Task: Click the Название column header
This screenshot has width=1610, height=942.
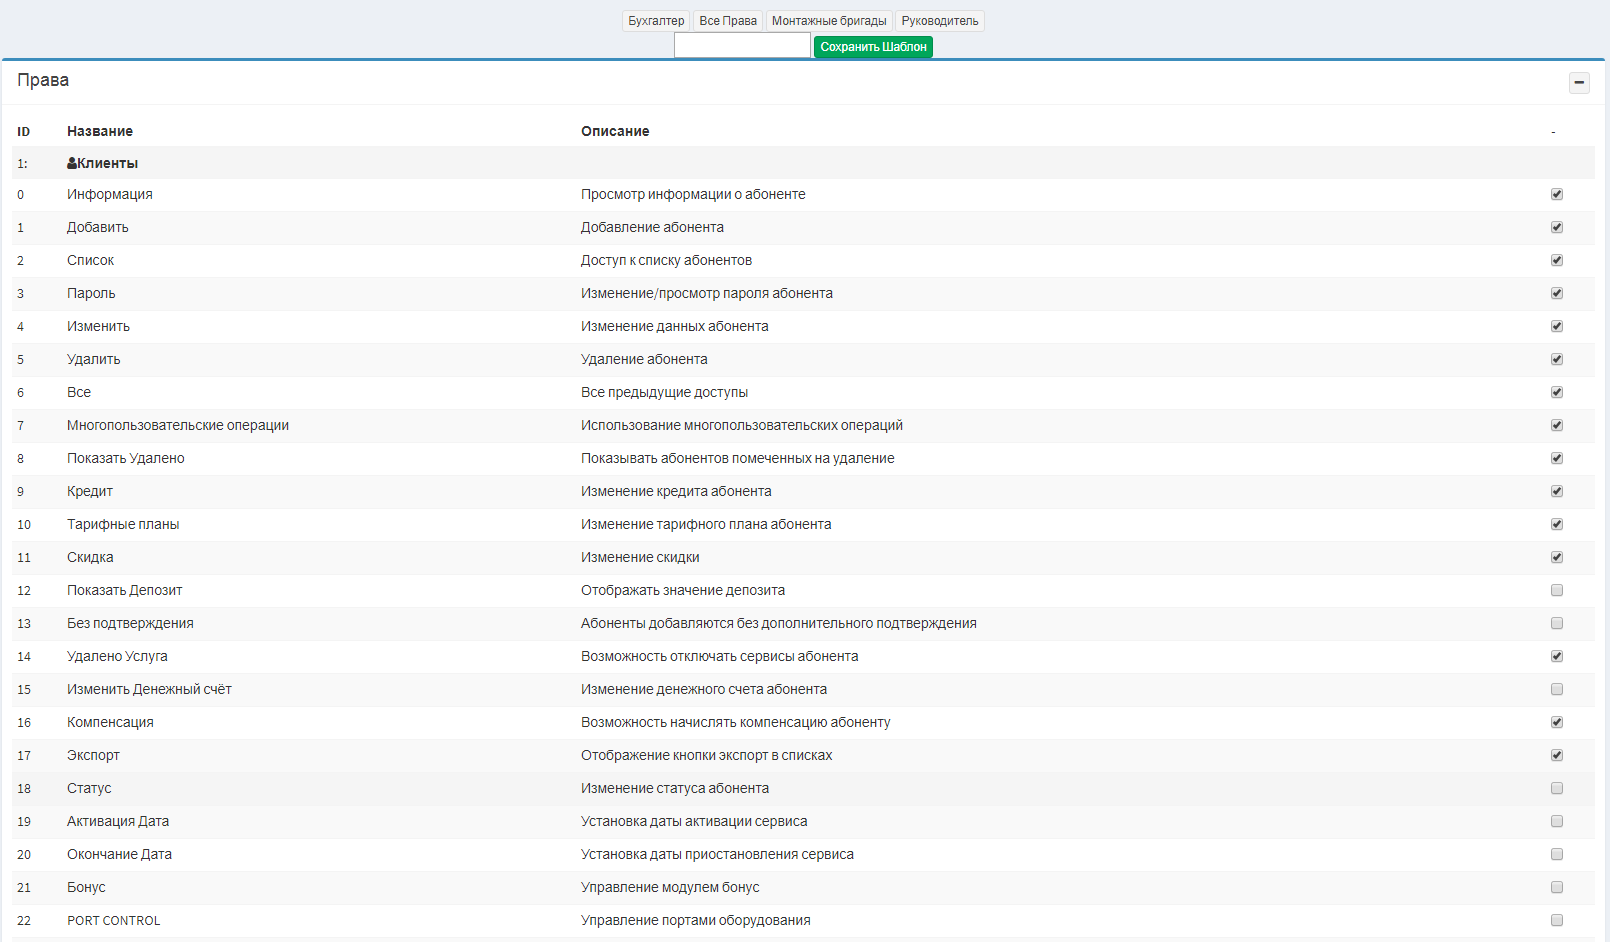Action: coord(100,131)
